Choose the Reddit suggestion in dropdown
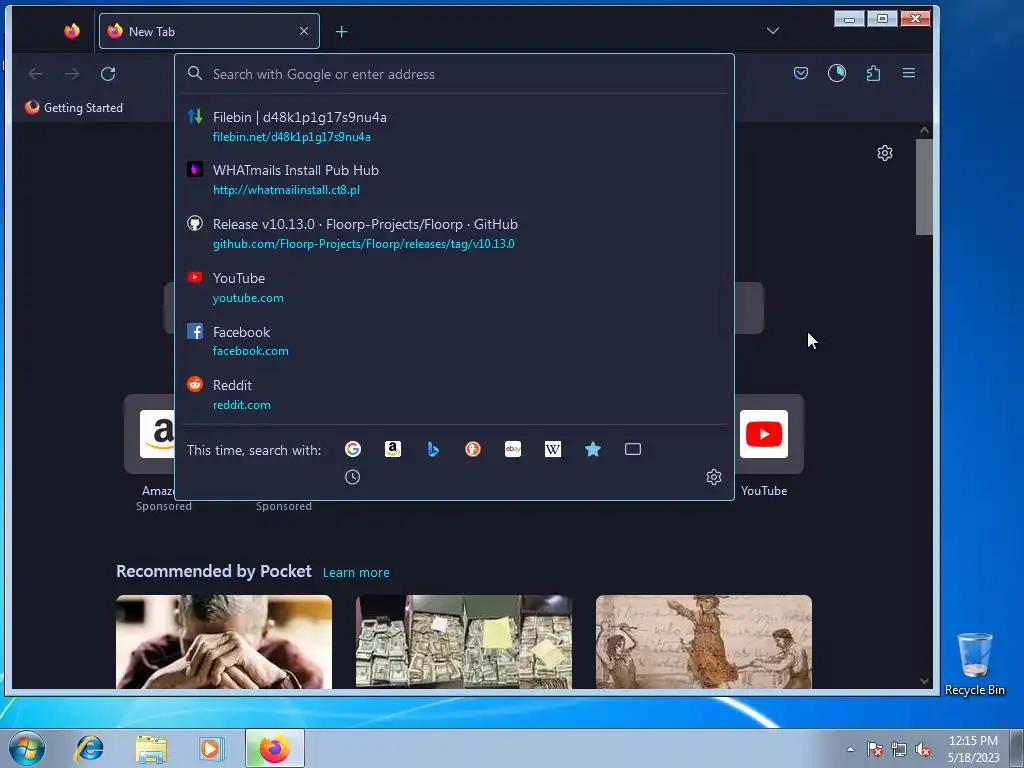 point(454,394)
